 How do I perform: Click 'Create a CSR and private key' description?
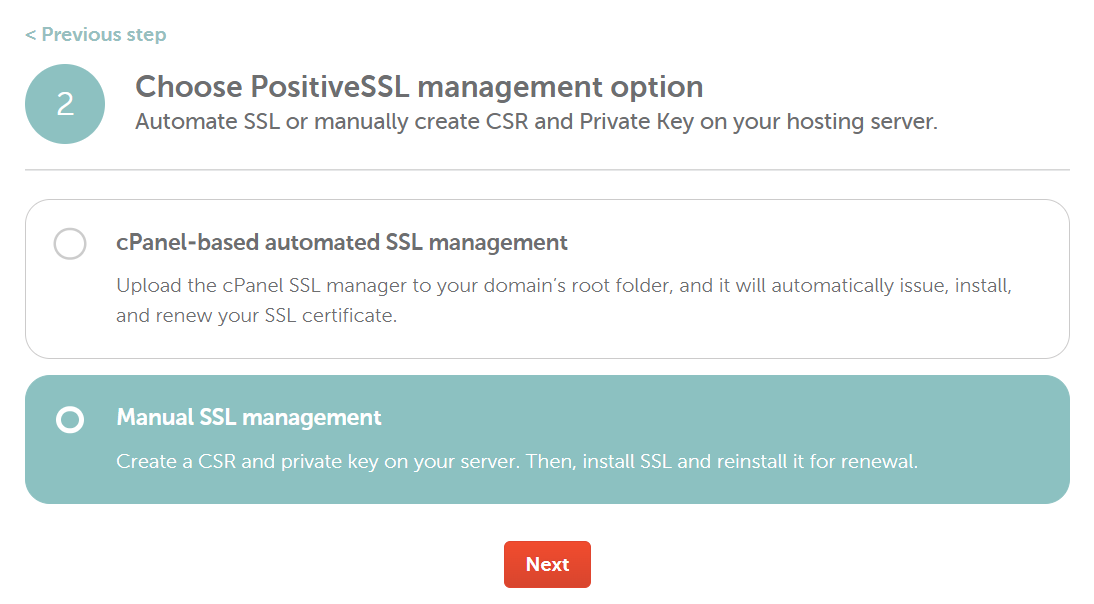pos(517,461)
